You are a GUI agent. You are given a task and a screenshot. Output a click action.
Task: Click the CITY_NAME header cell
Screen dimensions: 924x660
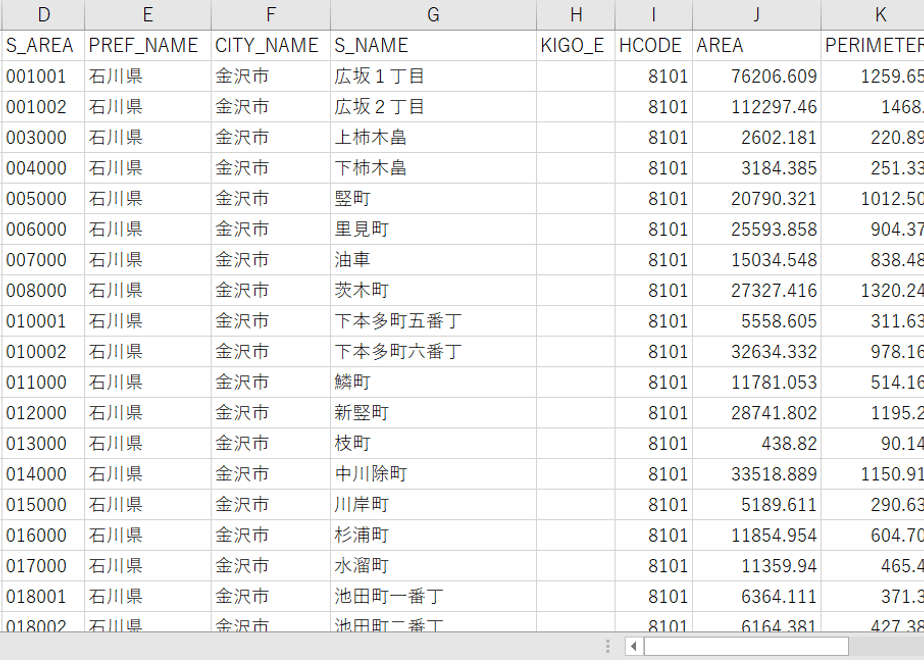pos(271,45)
